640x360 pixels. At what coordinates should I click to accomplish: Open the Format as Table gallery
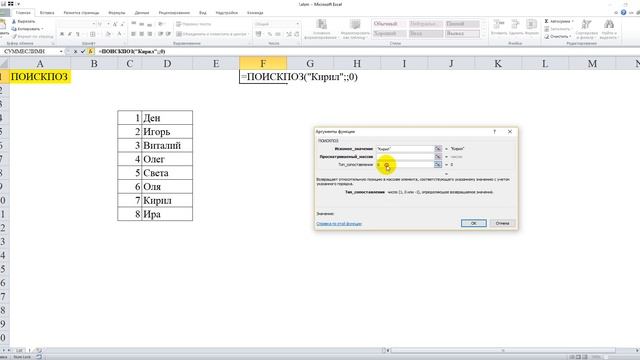355,29
